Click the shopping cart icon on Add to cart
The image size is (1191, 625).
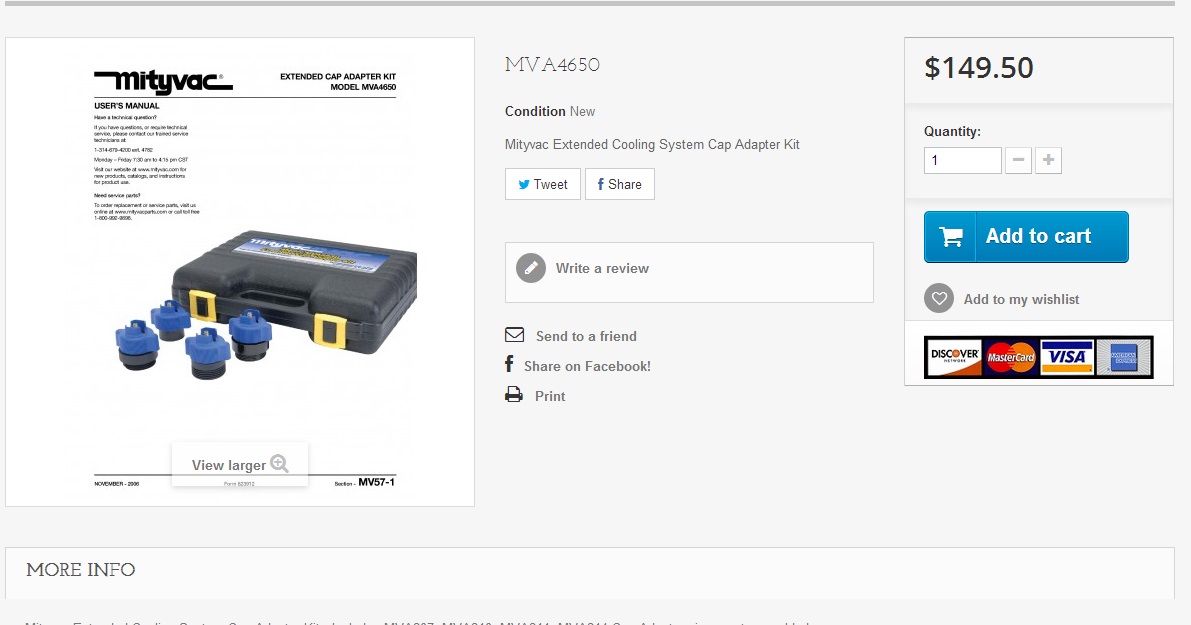pyautogui.click(x=950, y=237)
